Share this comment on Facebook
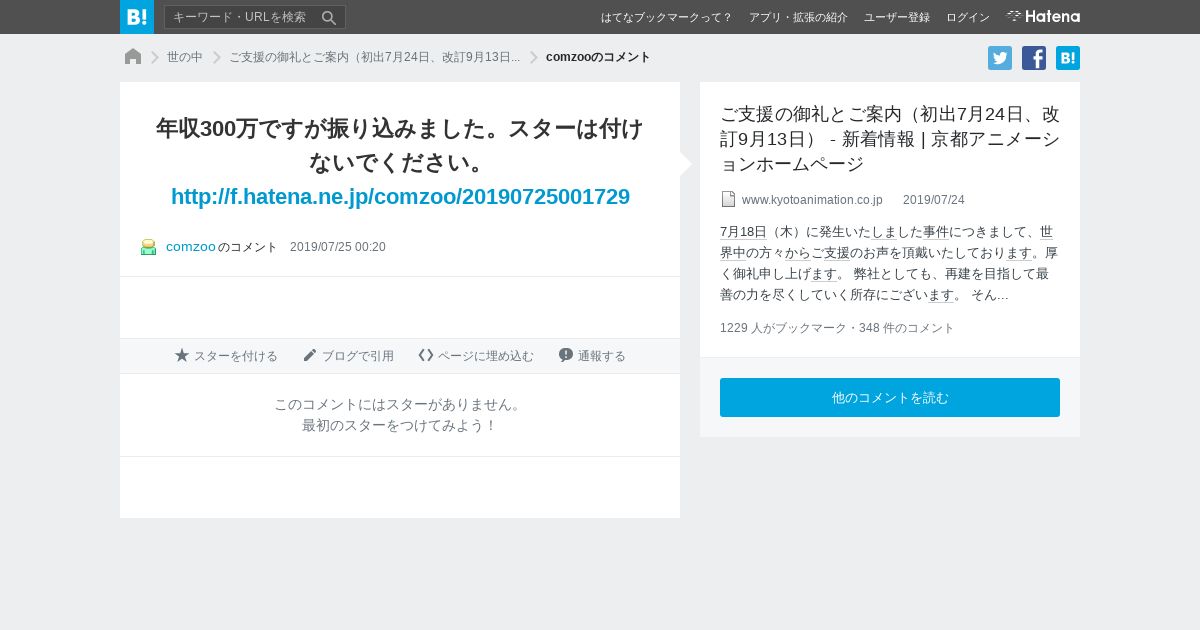 click(x=1034, y=58)
